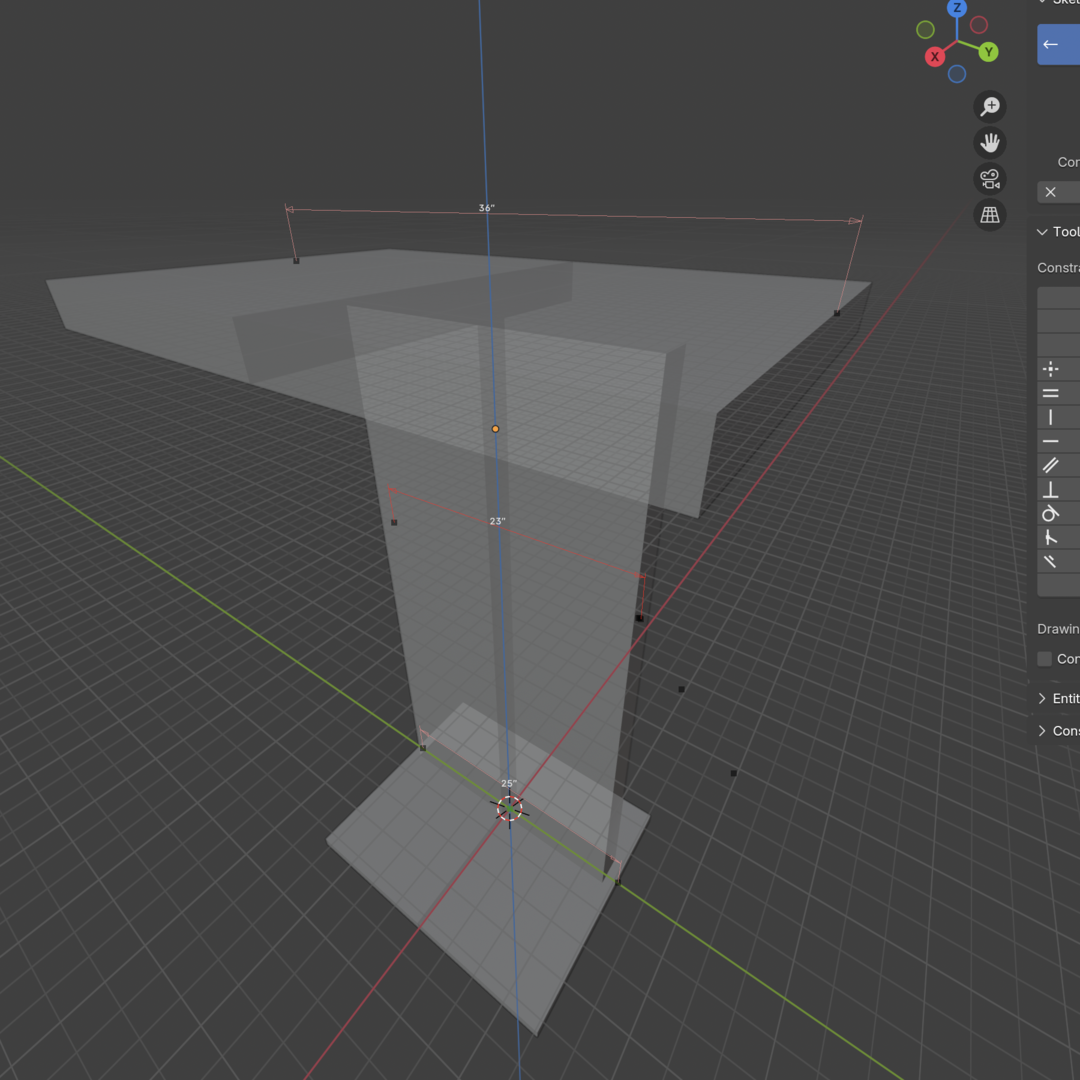Select the pan hand viewport icon
1080x1080 pixels.
pyautogui.click(x=989, y=143)
